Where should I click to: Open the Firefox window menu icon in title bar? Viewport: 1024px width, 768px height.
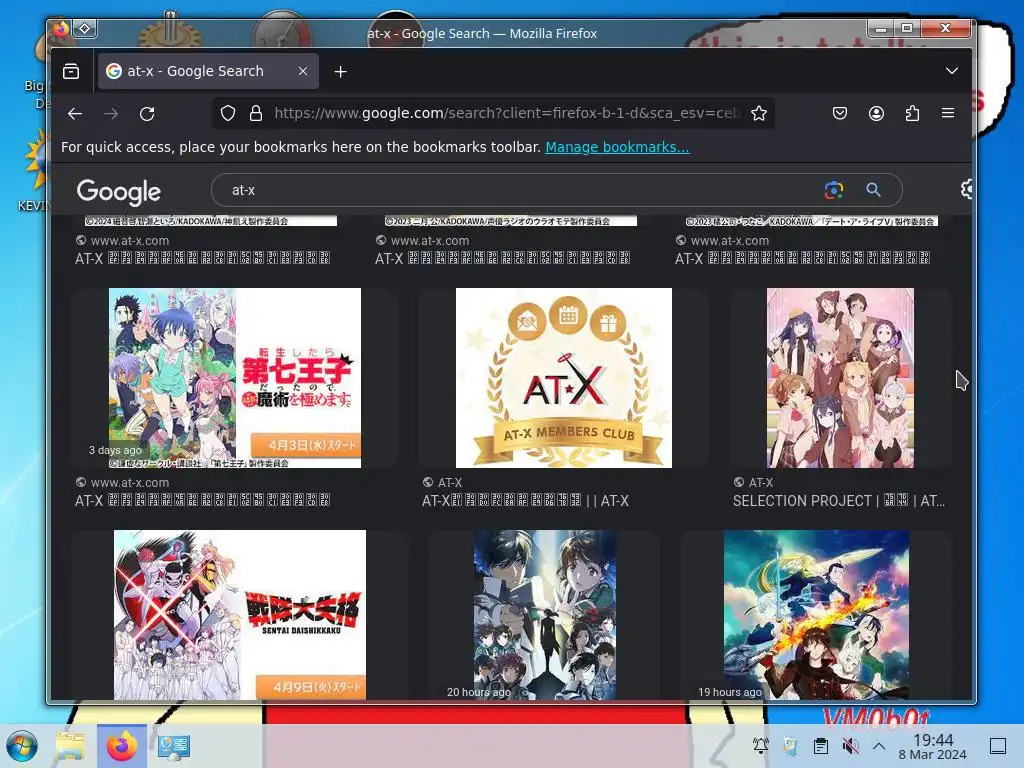61,29
